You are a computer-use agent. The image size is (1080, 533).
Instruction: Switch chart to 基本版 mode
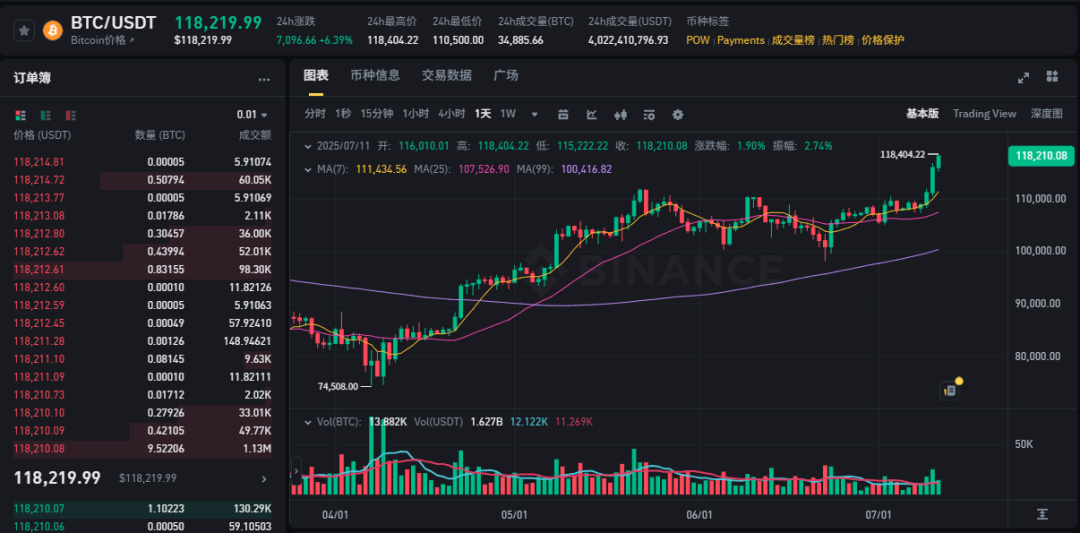[x=922, y=114]
